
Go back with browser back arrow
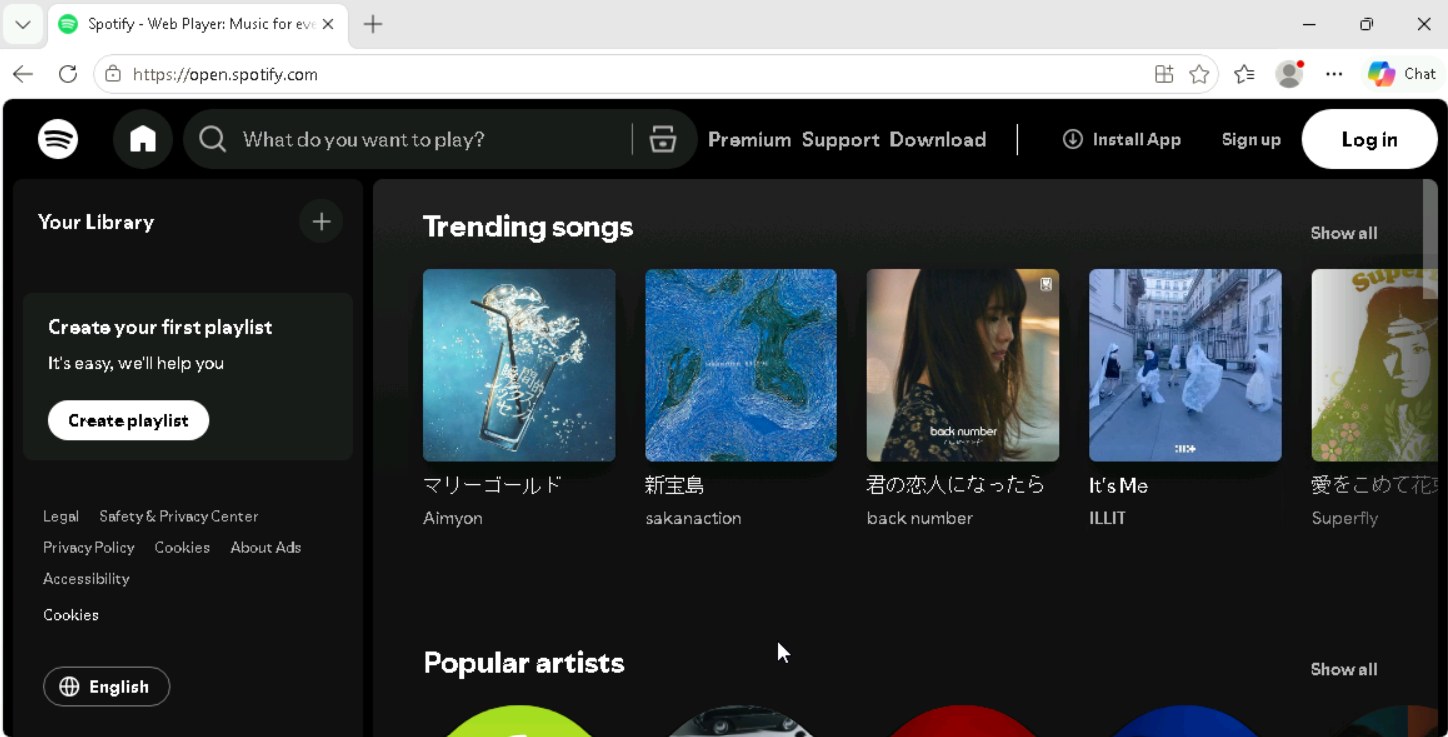point(22,74)
